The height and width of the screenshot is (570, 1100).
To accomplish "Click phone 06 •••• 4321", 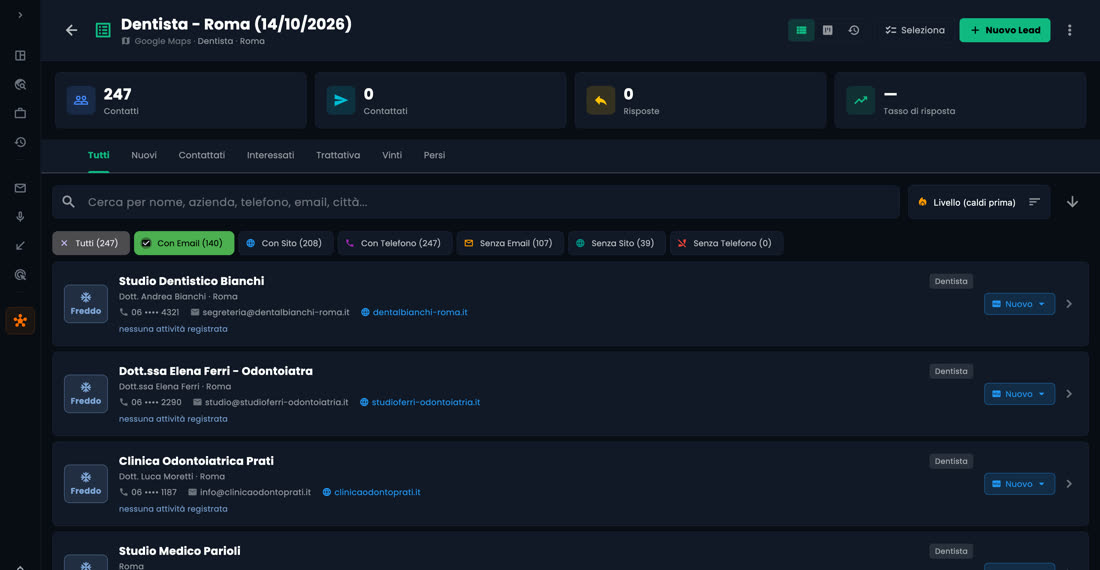I will click(x=155, y=312).
